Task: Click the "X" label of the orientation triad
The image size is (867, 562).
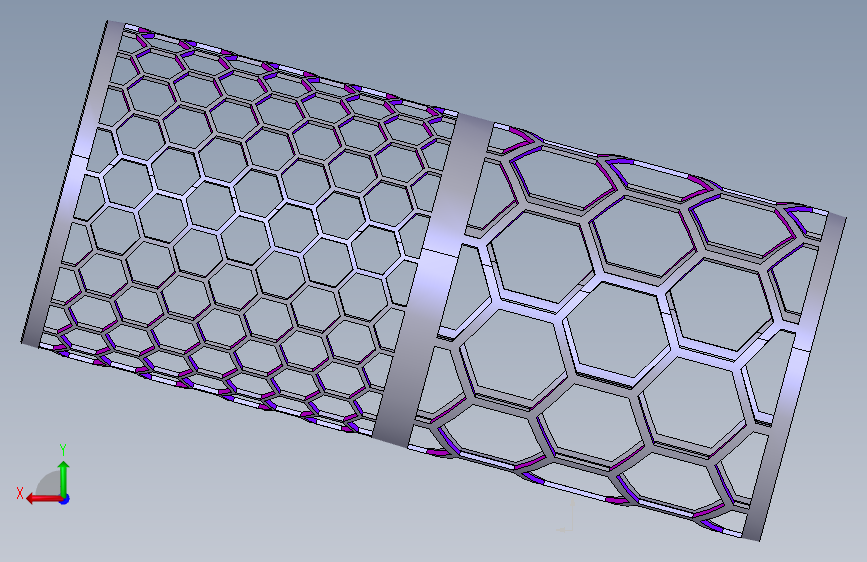Action: [x=20, y=493]
